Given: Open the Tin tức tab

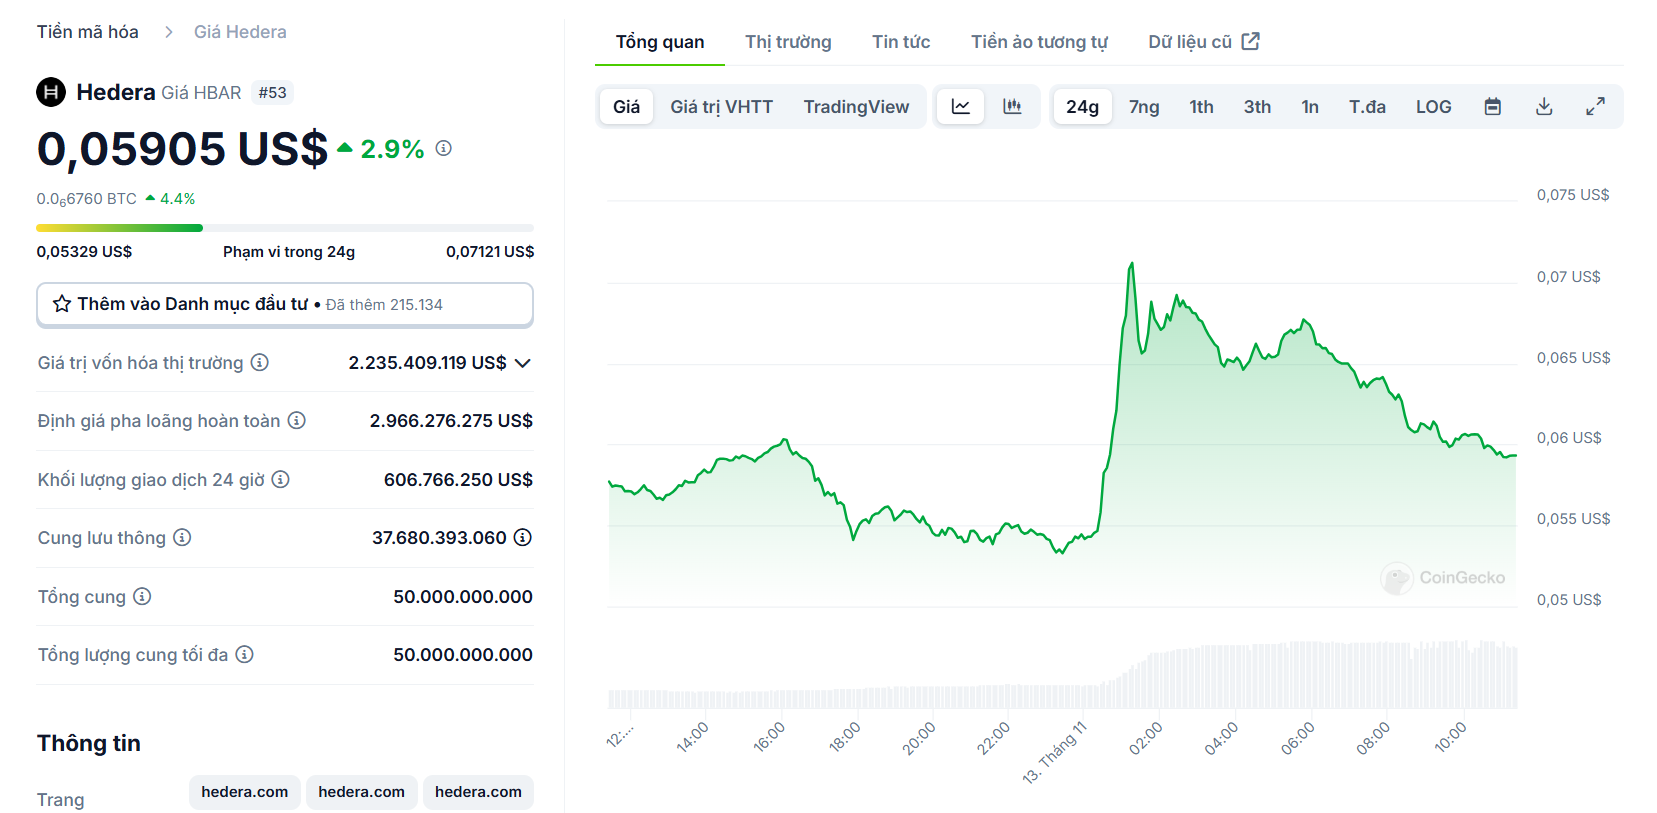Looking at the screenshot, I should (901, 42).
